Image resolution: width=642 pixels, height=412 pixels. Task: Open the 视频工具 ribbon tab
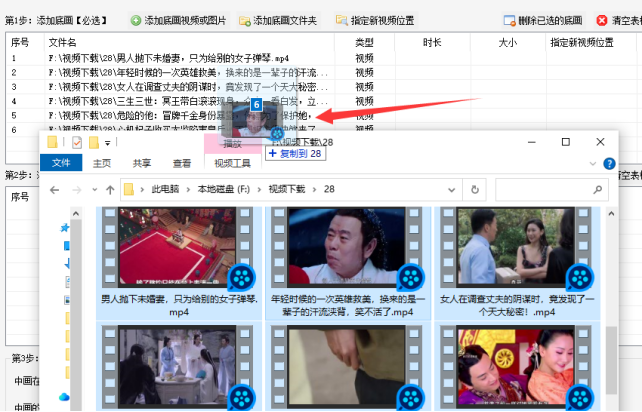(x=233, y=163)
